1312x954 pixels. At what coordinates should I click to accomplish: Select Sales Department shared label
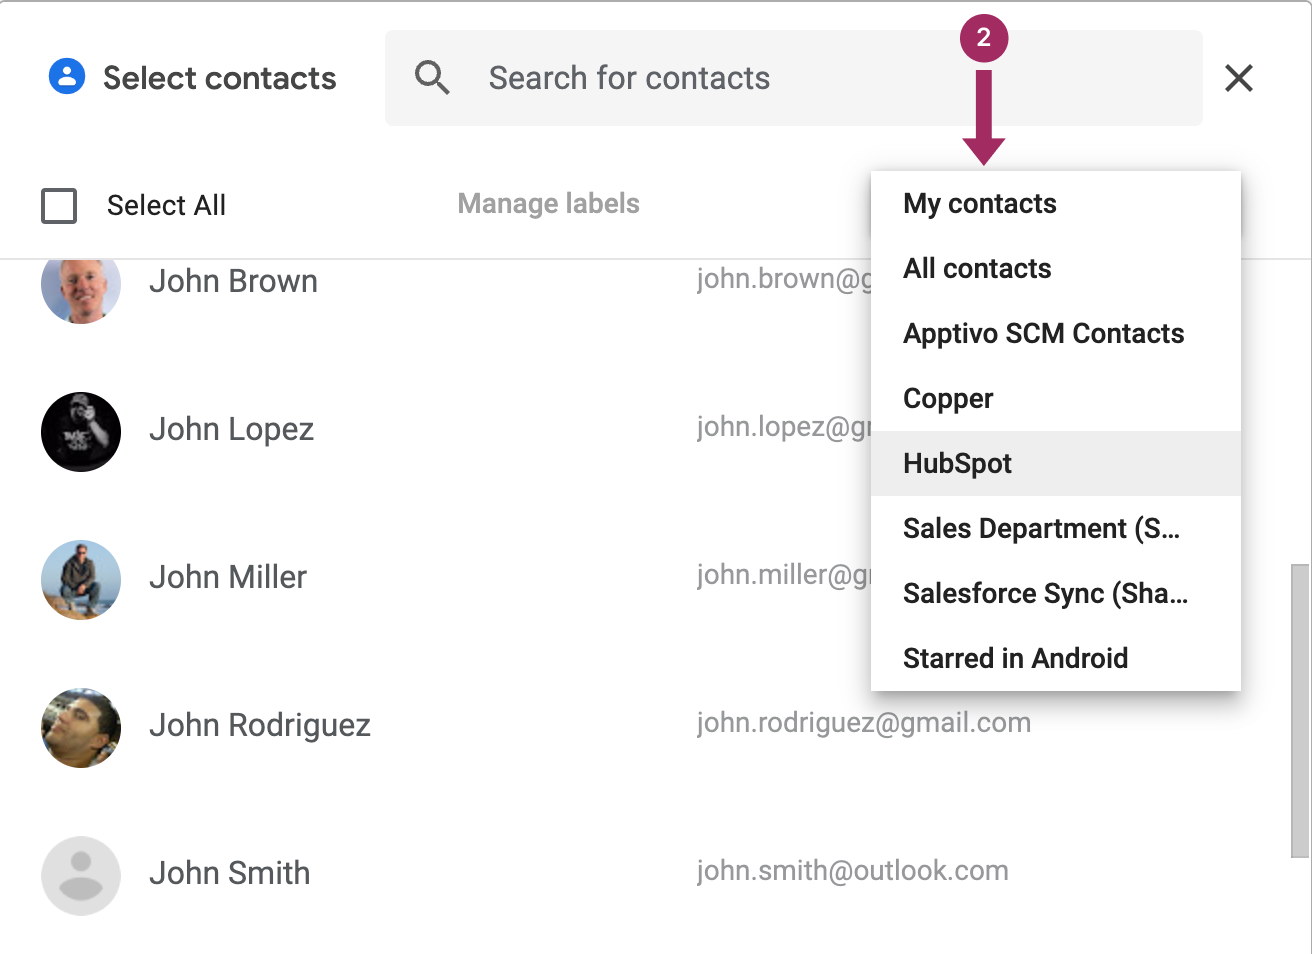click(1041, 529)
